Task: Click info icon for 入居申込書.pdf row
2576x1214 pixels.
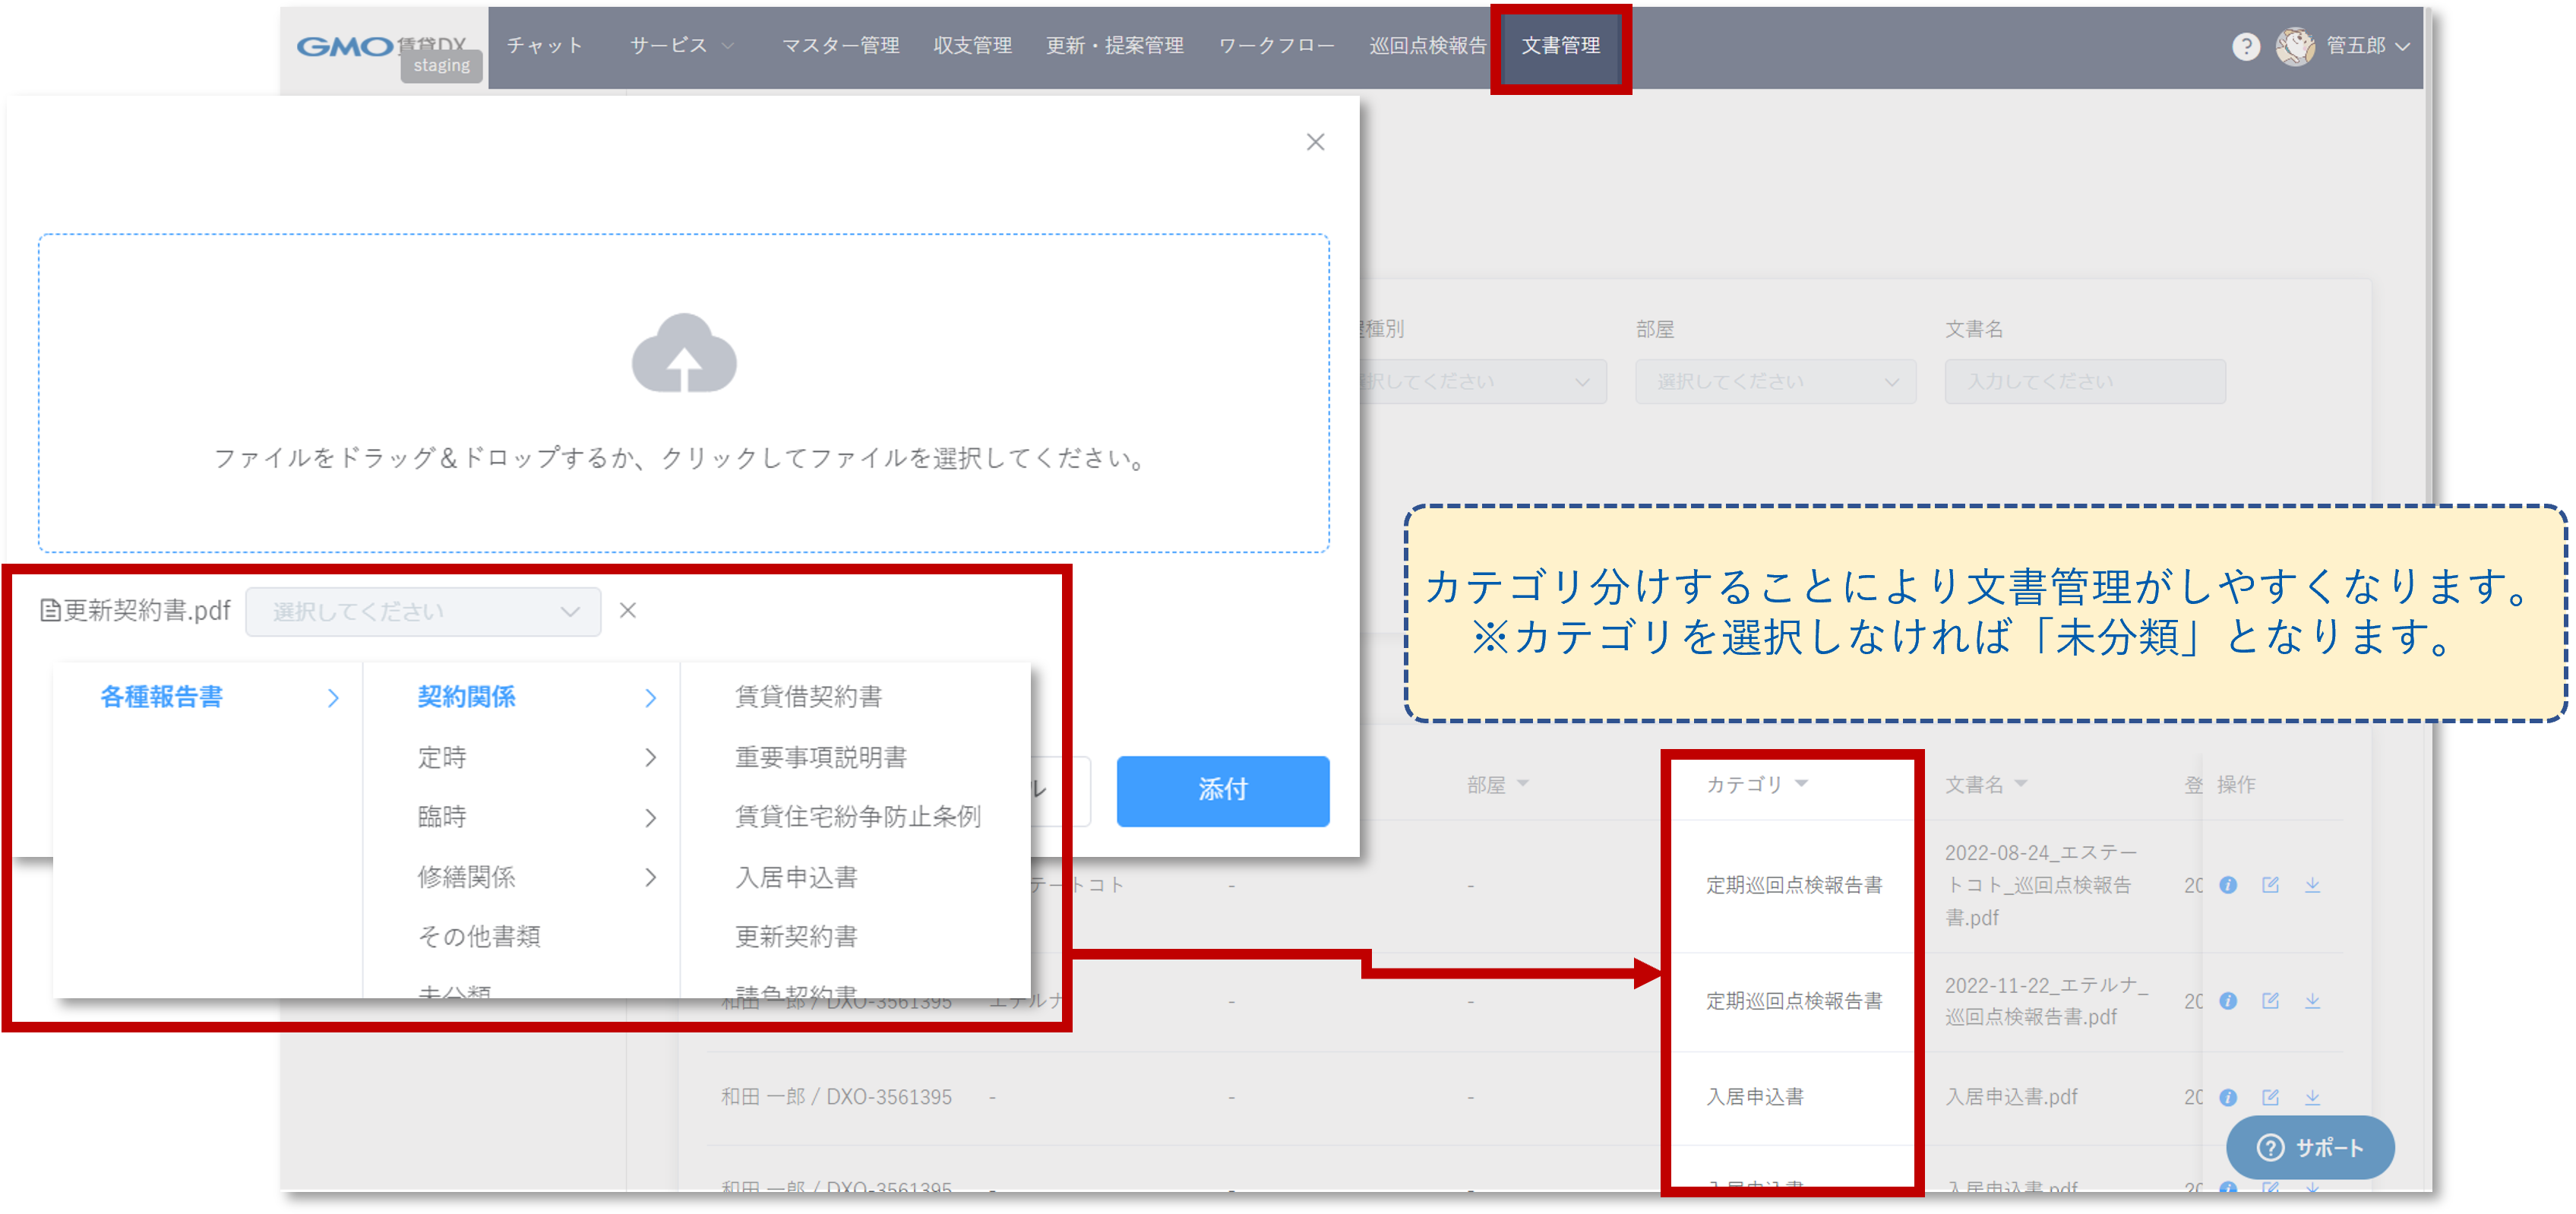Action: coord(2228,1097)
